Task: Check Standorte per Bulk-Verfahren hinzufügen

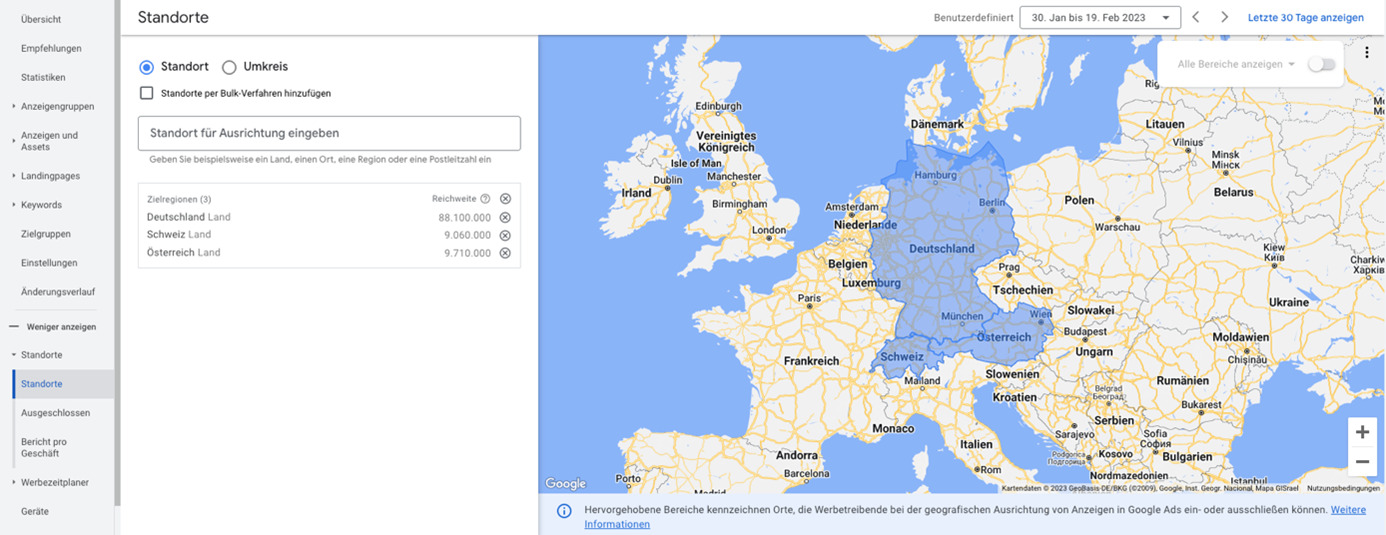Action: (147, 93)
